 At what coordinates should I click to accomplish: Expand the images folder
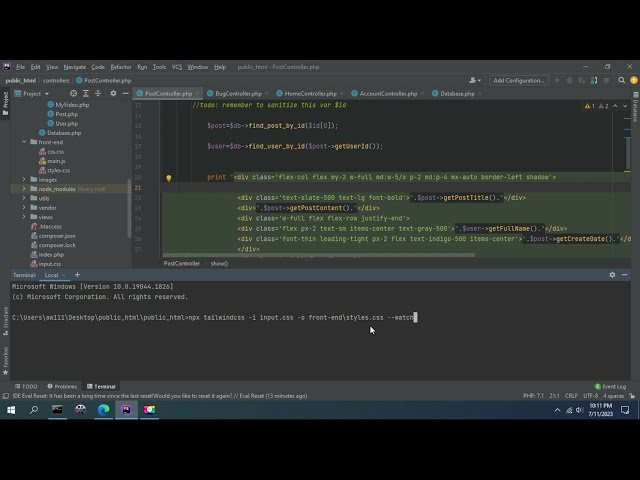[x=24, y=179]
